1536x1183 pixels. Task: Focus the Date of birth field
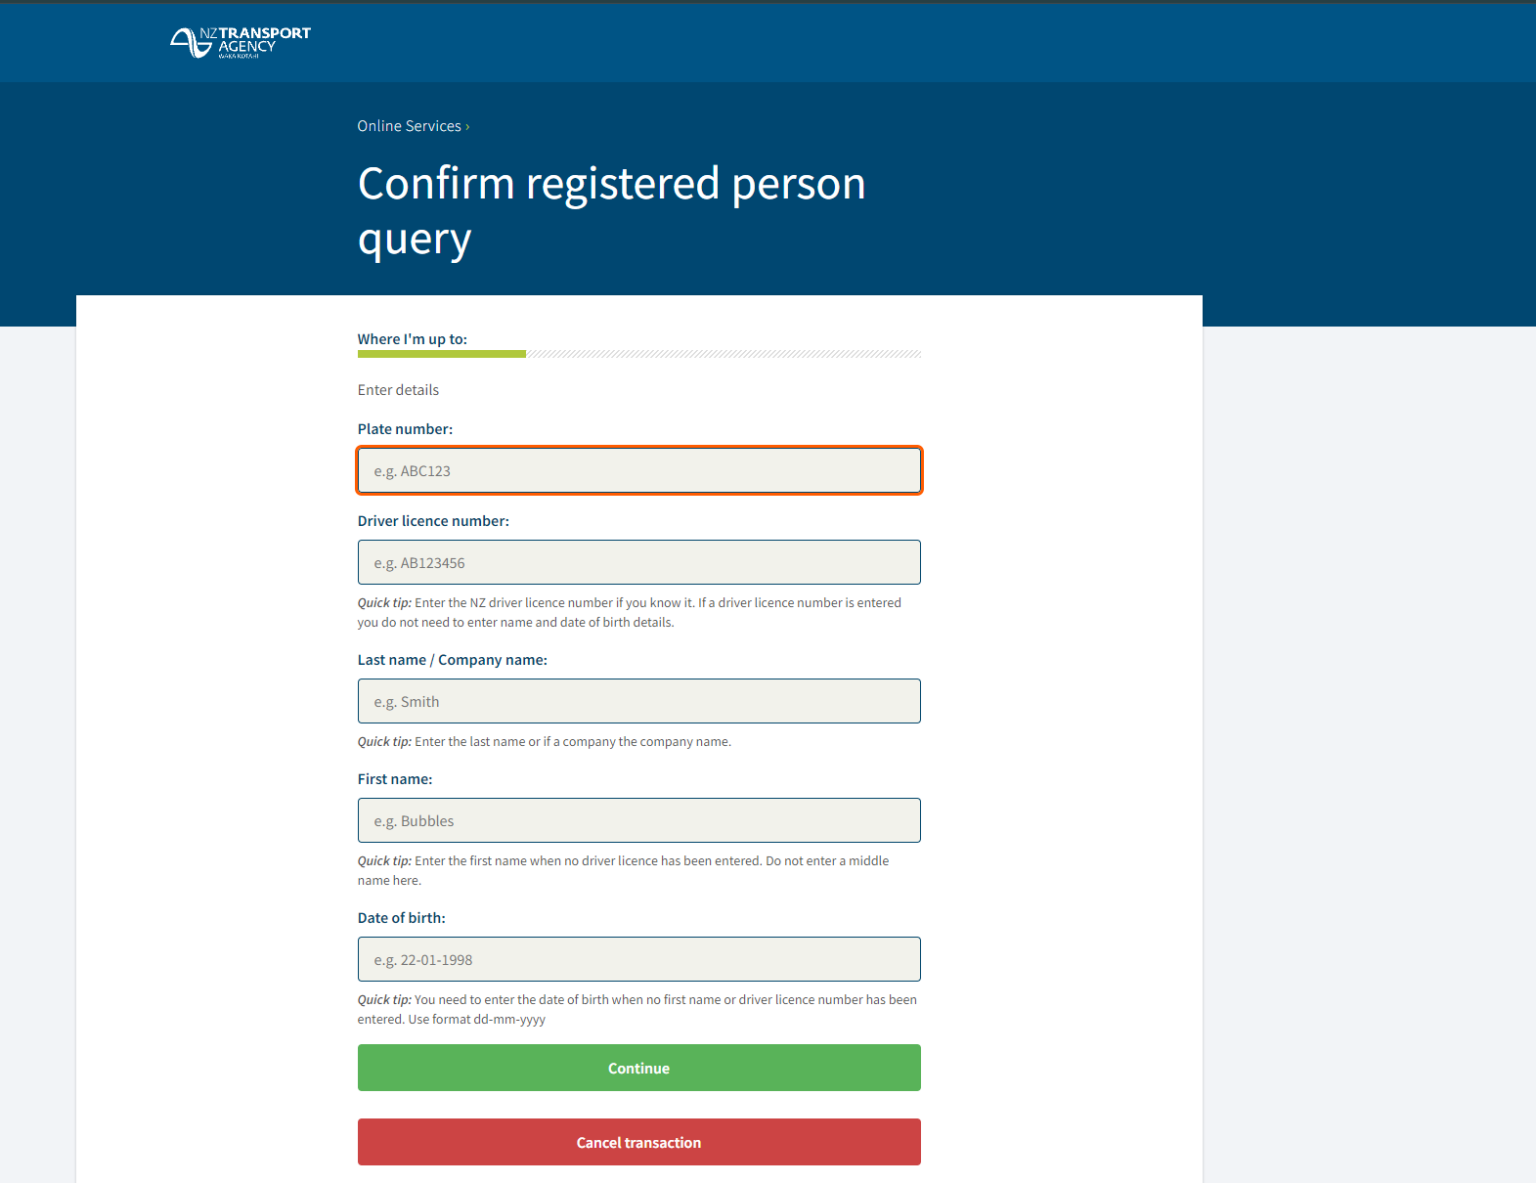coord(639,960)
